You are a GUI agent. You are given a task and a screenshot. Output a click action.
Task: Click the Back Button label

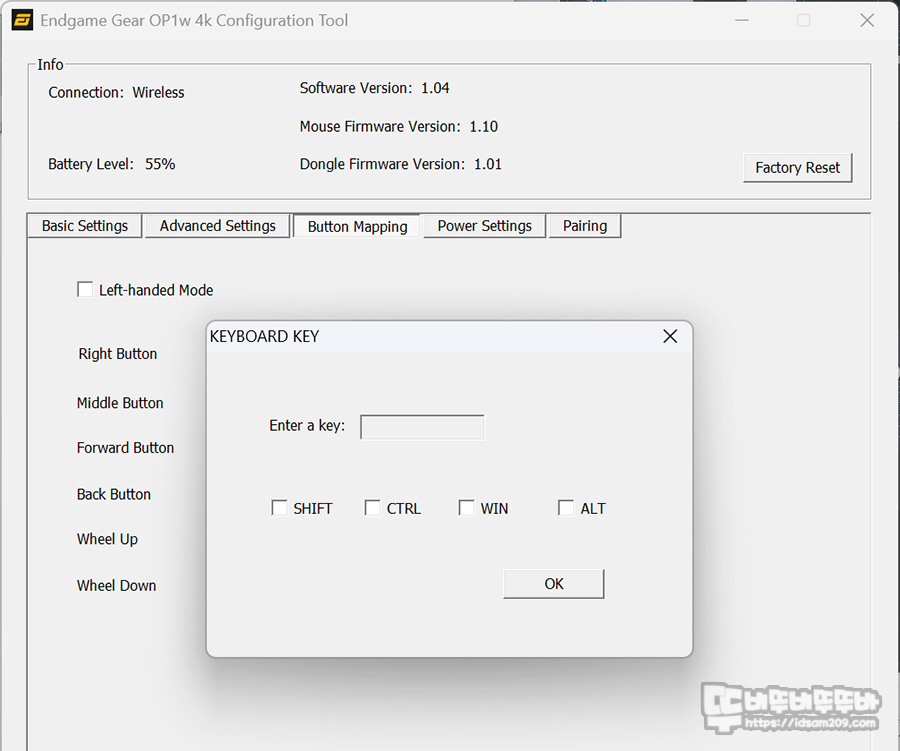114,494
